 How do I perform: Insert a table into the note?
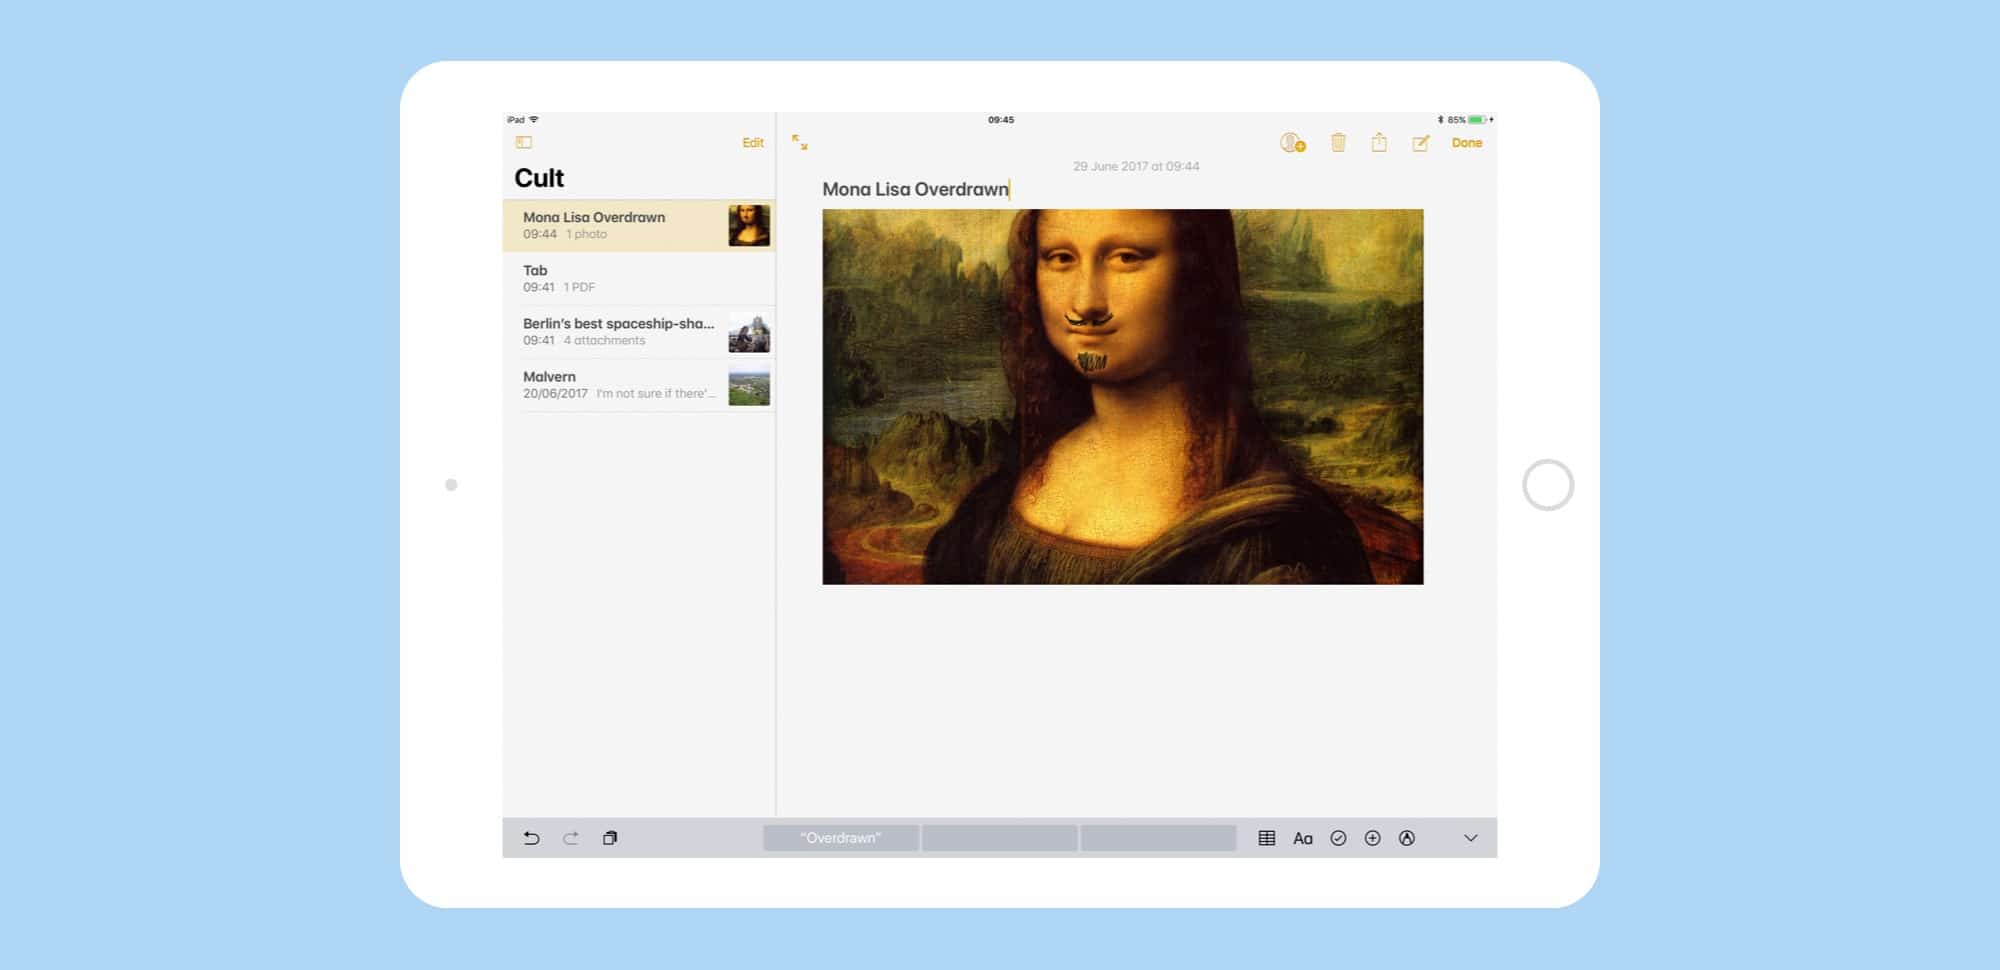tap(1267, 838)
